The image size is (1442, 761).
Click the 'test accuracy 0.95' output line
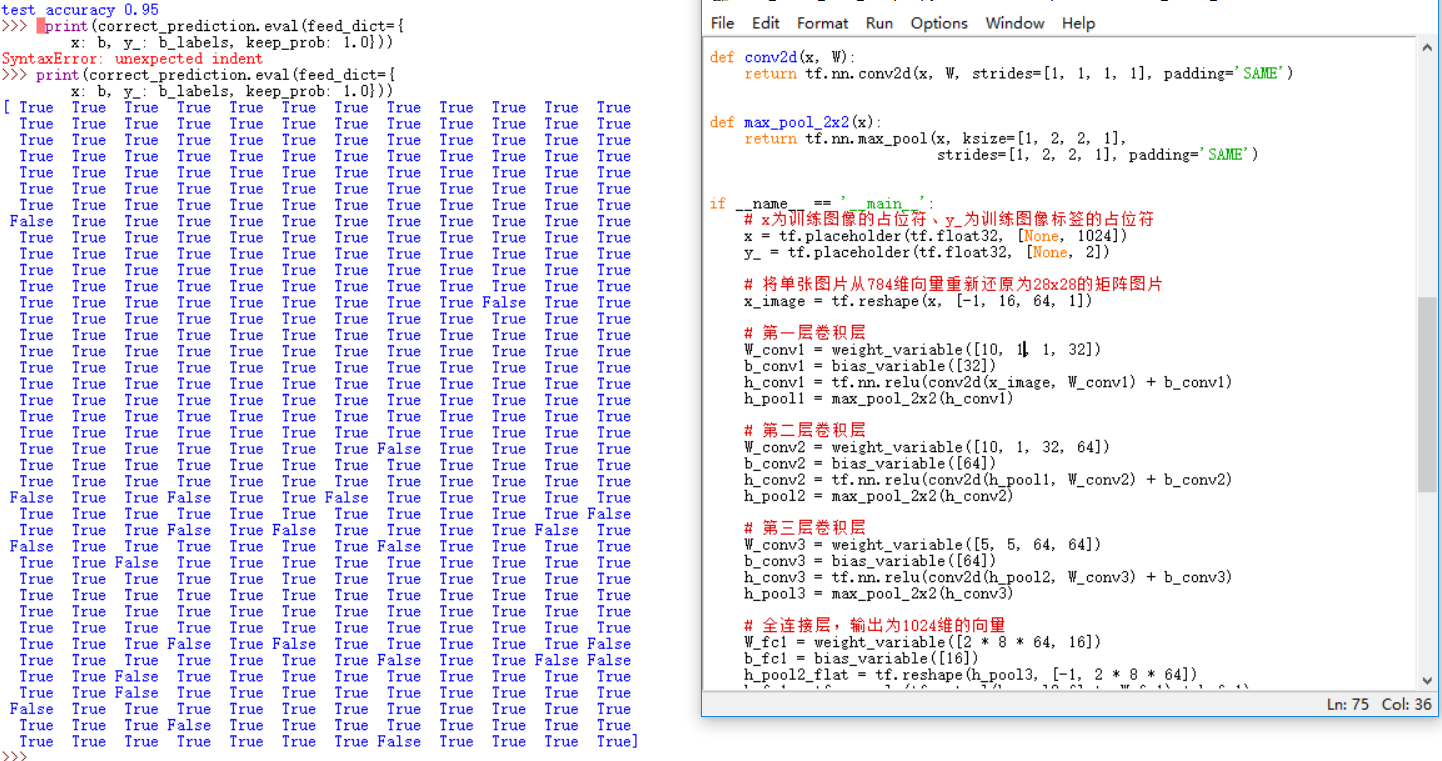[80, 9]
